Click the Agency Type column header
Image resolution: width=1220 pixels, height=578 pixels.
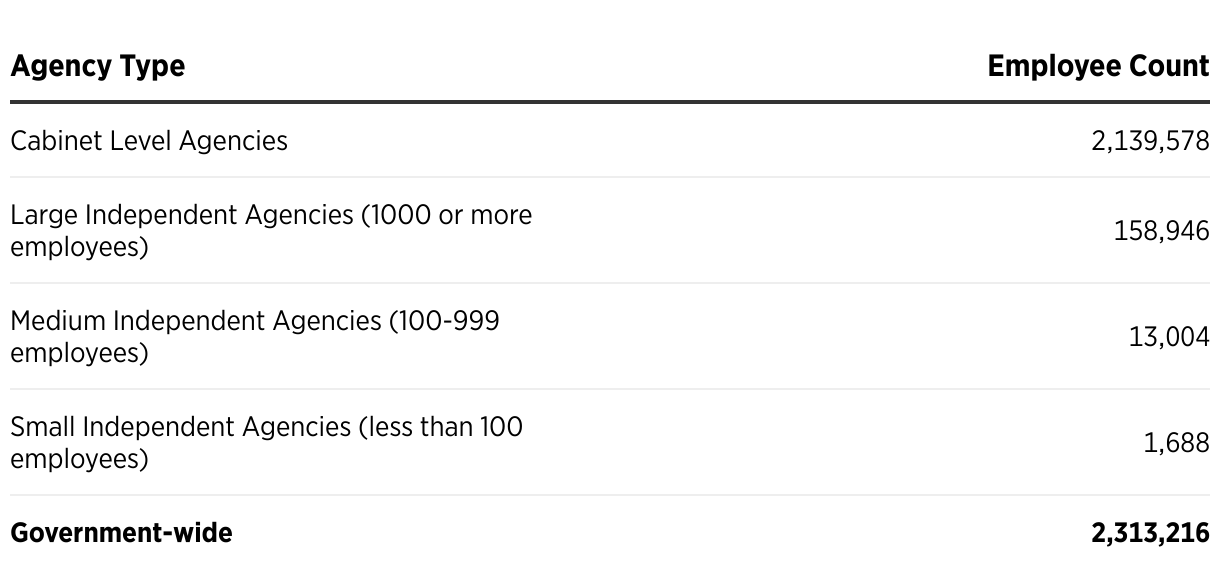(98, 67)
